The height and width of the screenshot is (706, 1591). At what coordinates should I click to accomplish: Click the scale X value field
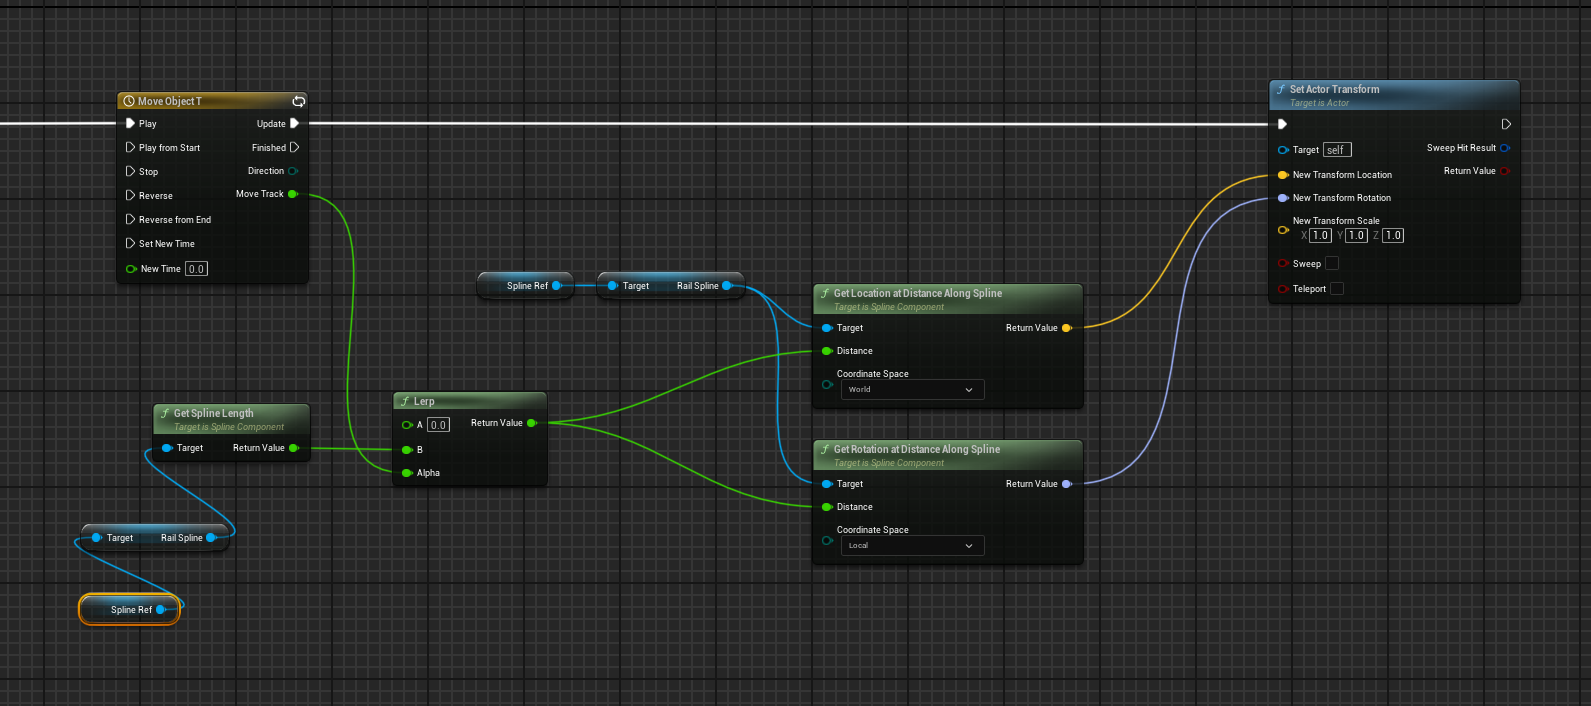tap(1320, 236)
